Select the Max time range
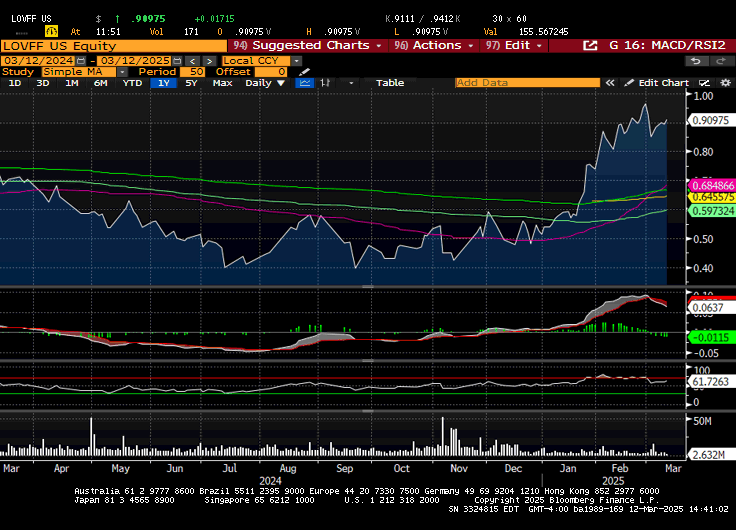The width and height of the screenshot is (736, 530). [x=222, y=83]
